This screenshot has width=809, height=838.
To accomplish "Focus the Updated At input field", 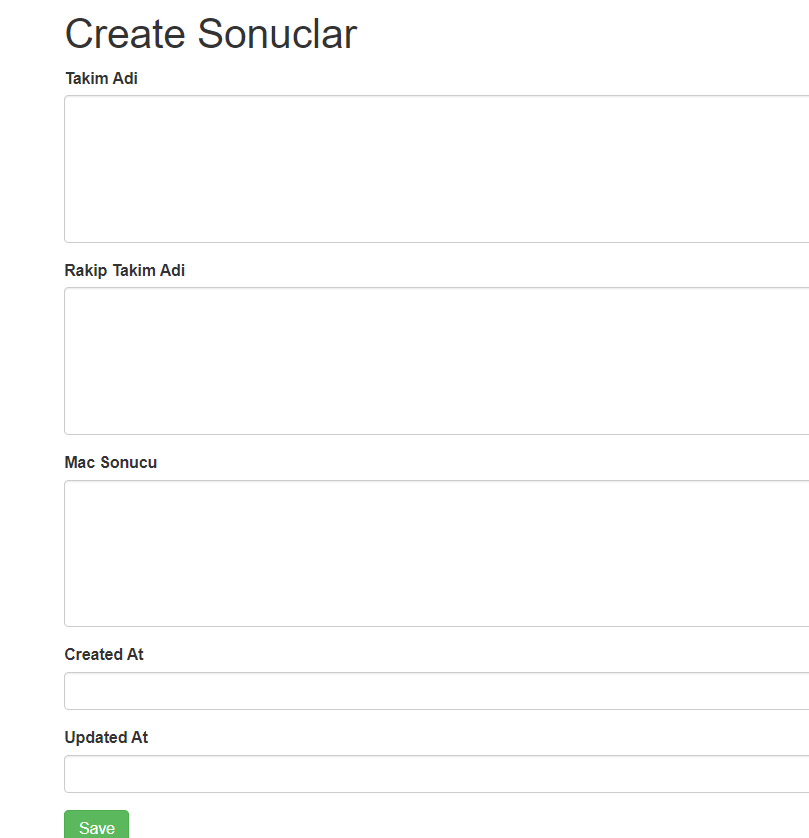I will pos(436,774).
